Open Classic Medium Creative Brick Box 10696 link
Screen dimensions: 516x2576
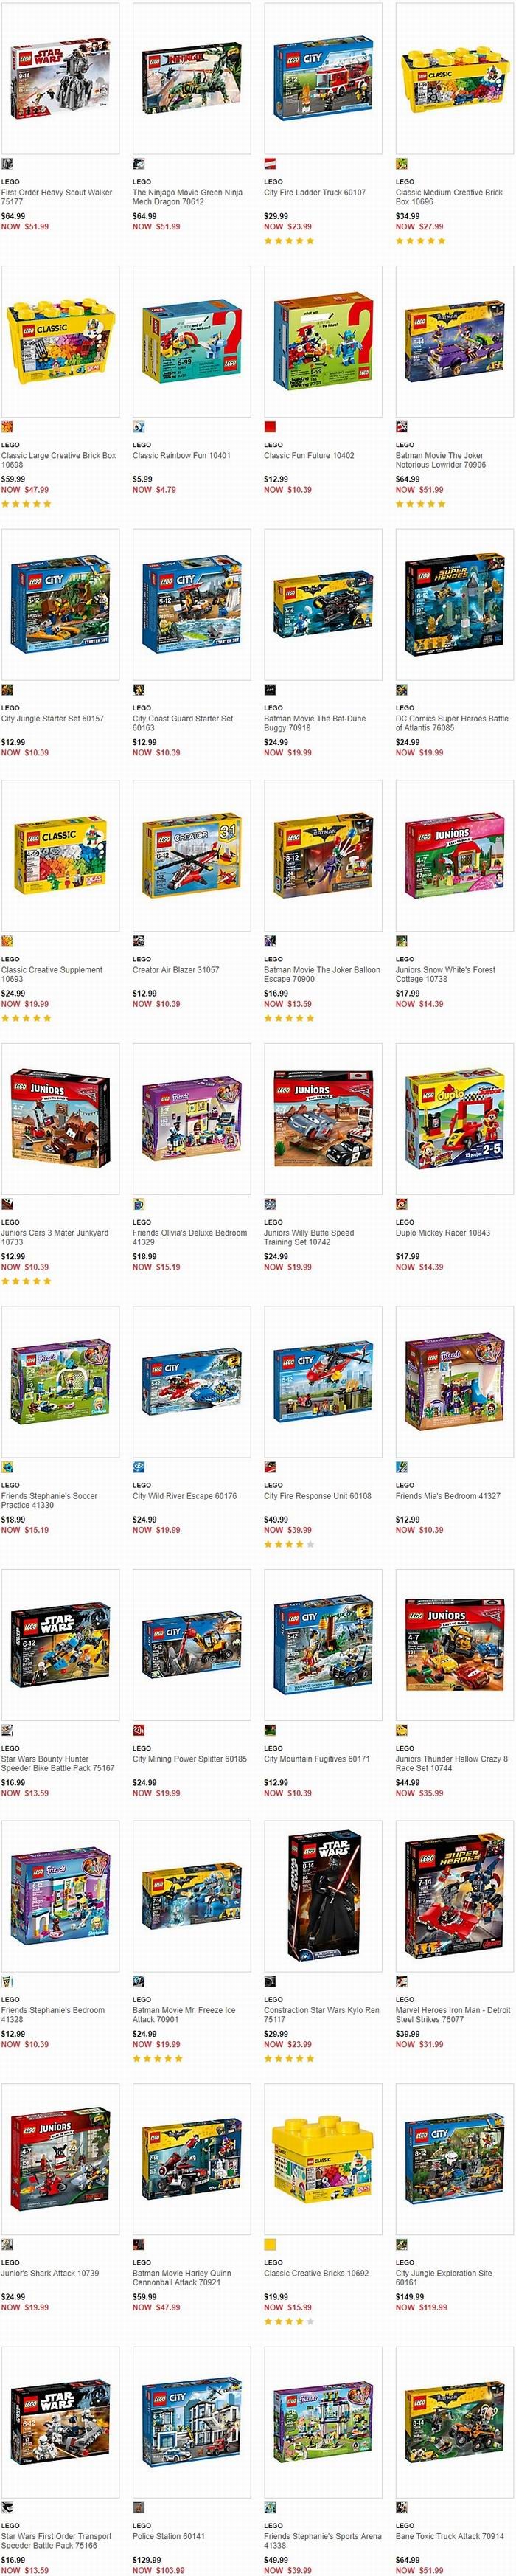click(449, 197)
